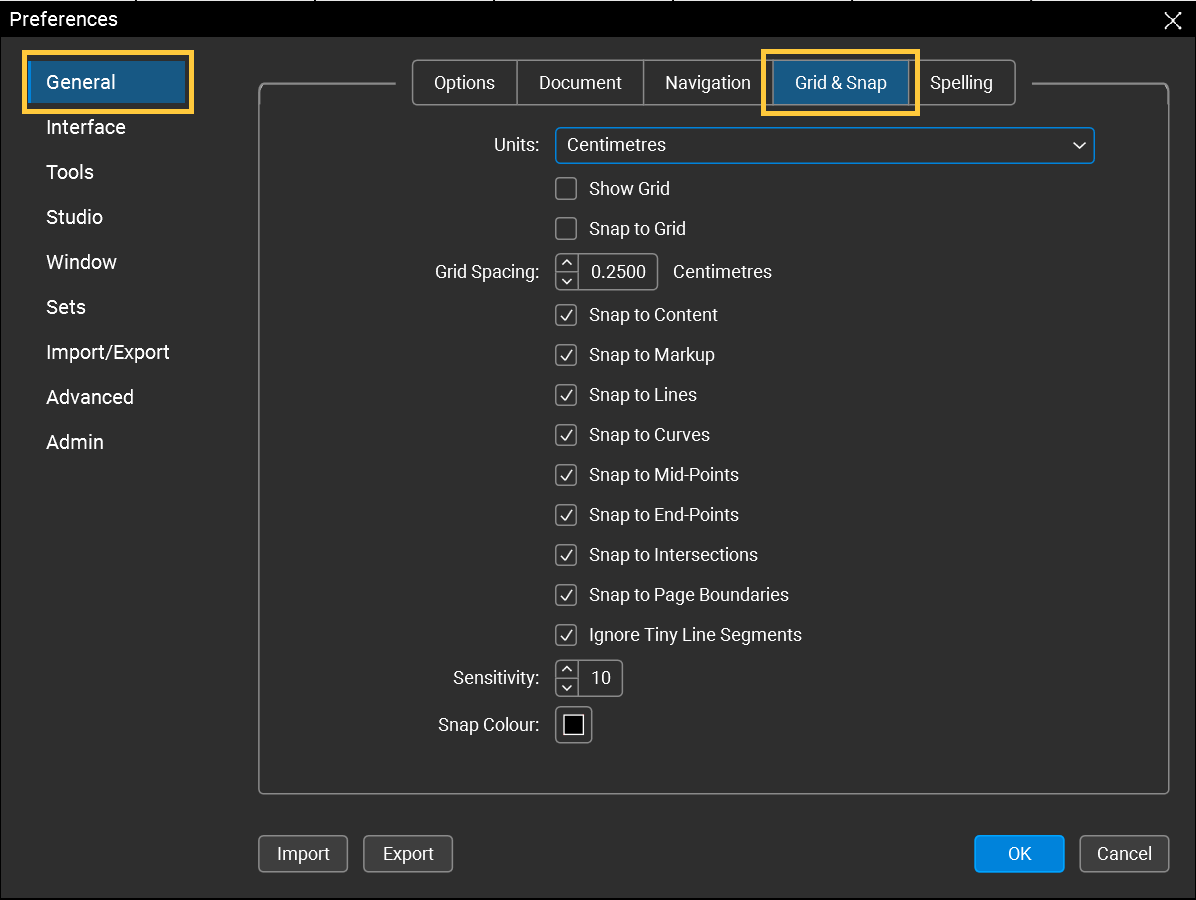This screenshot has height=900, width=1196.
Task: Disable Ignore Tiny Line Segments
Action: click(x=566, y=634)
